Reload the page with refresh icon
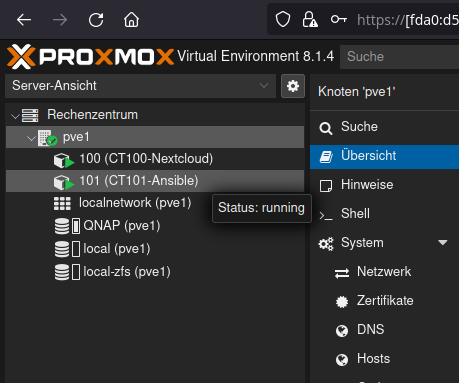 click(96, 20)
